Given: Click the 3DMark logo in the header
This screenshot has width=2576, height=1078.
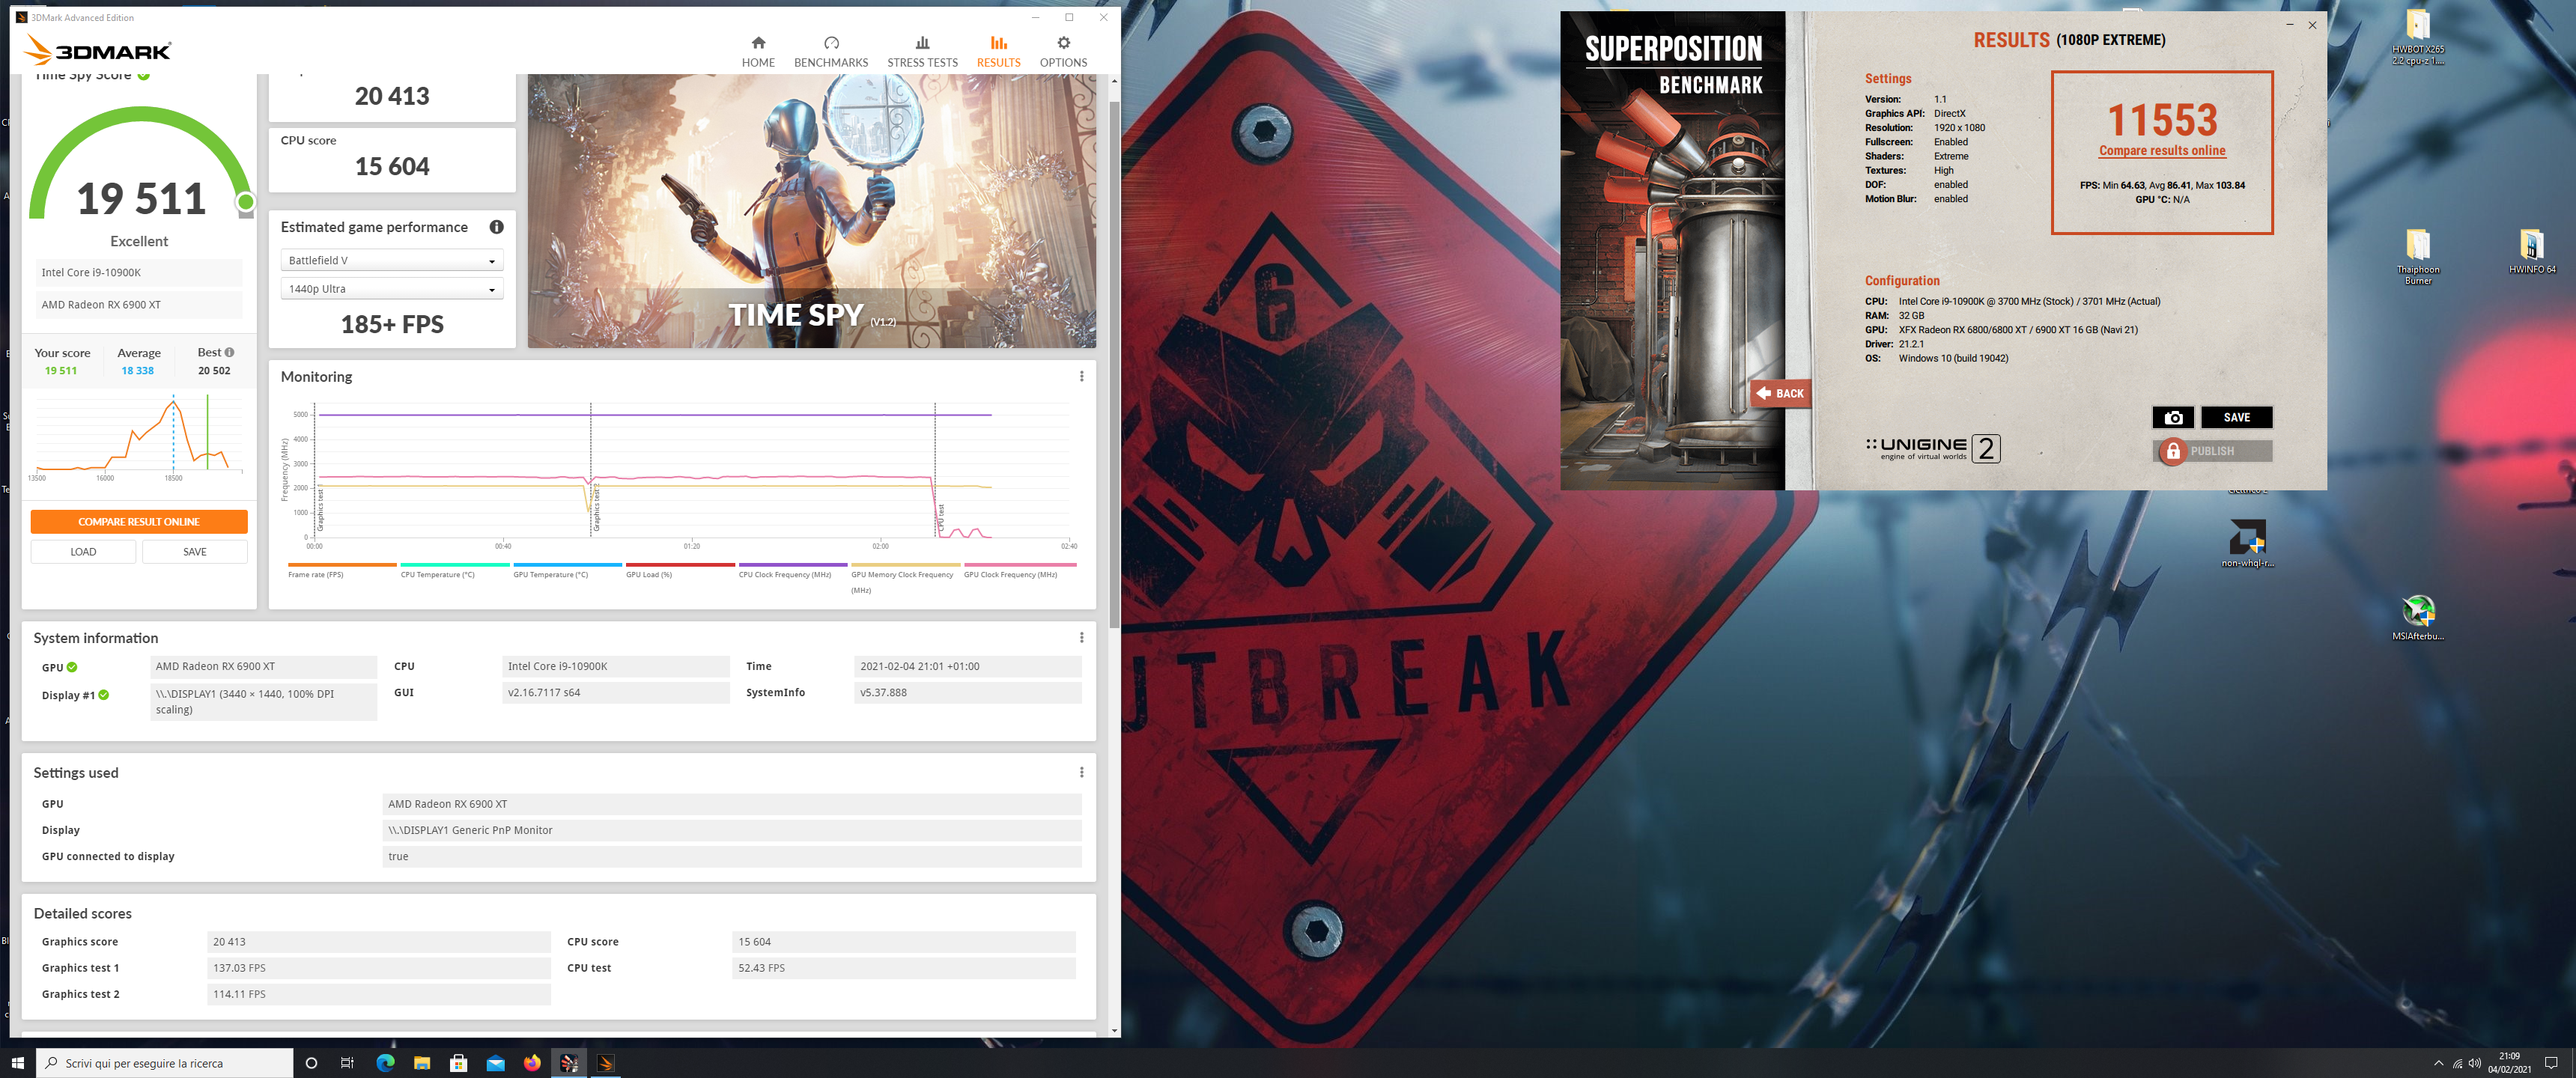Looking at the screenshot, I should 98,50.
